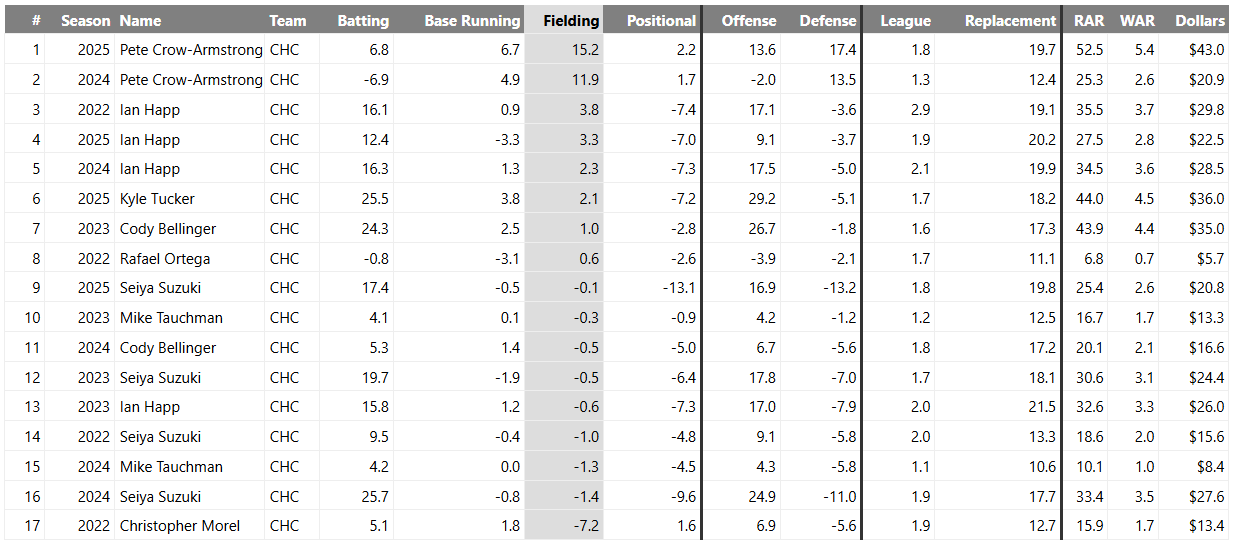Open Pete Crow-Armstrong's 2025 player link
The height and width of the screenshot is (541, 1235).
191,50
